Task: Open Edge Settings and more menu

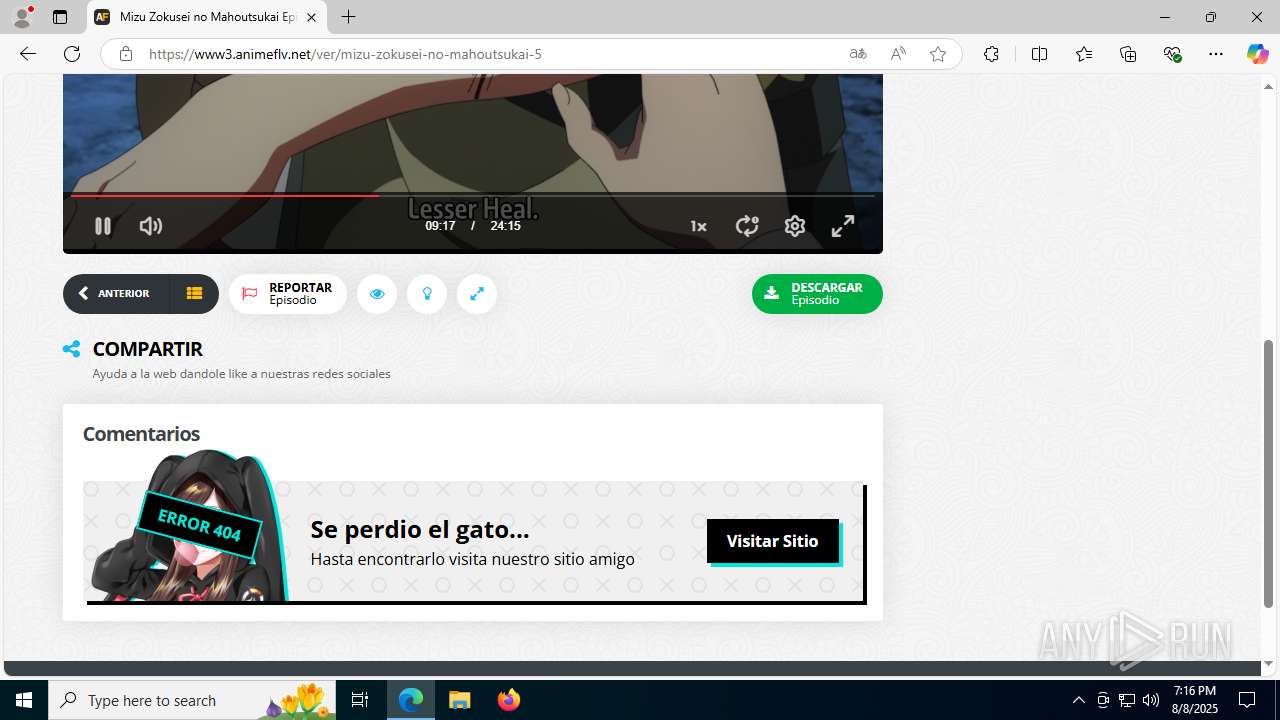Action: click(1216, 54)
